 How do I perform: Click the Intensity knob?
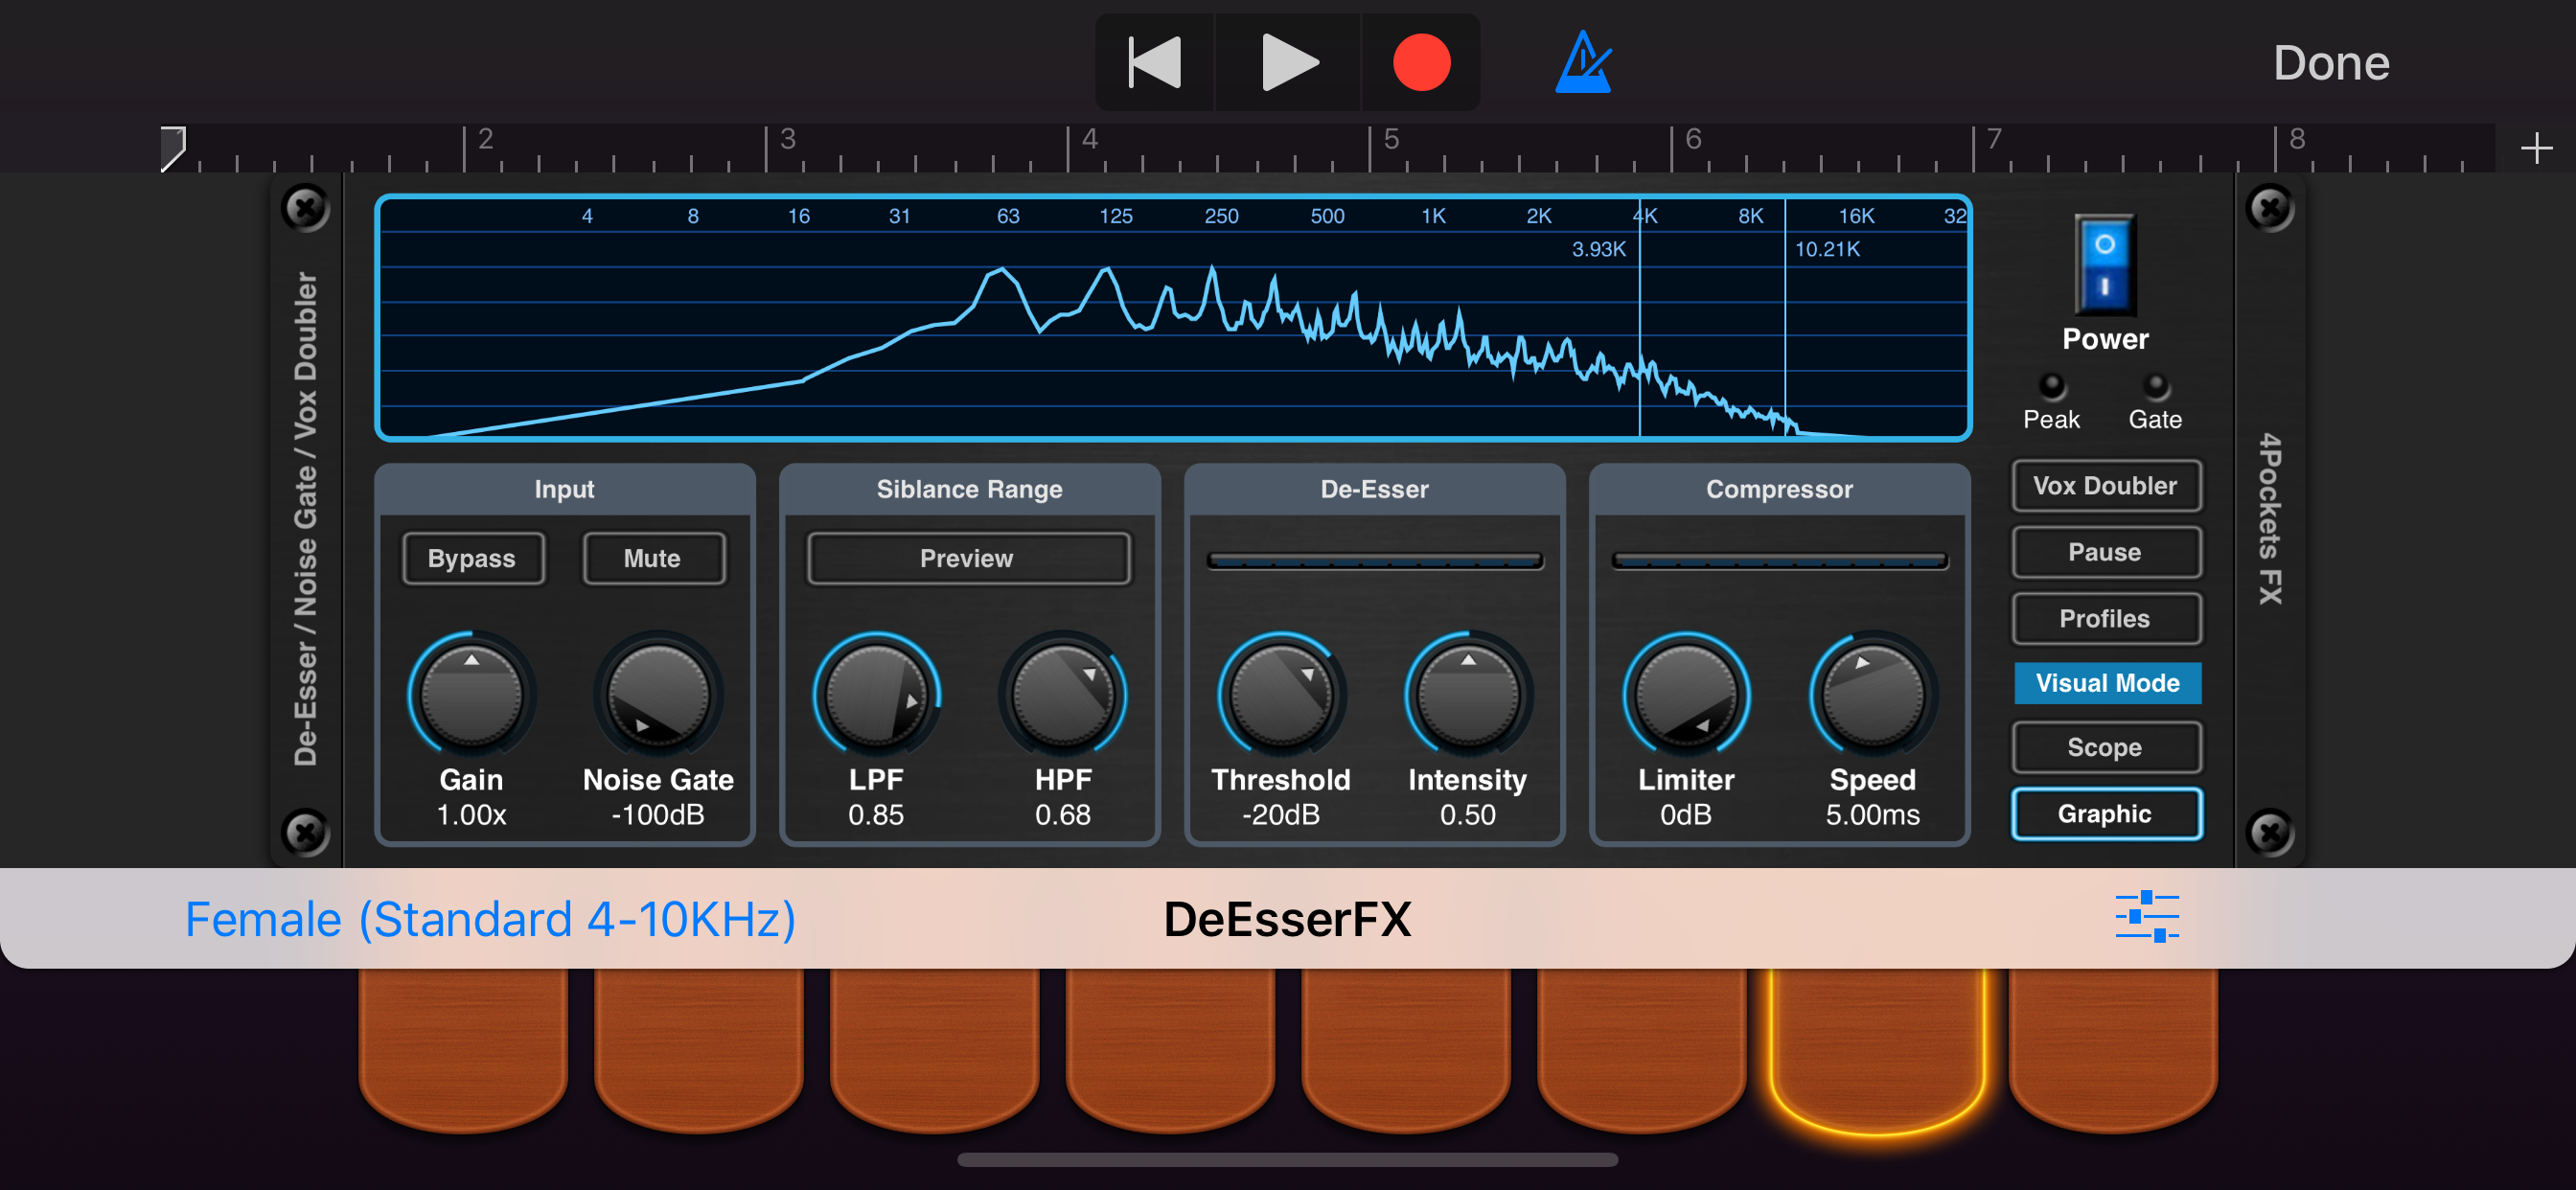[x=1468, y=695]
